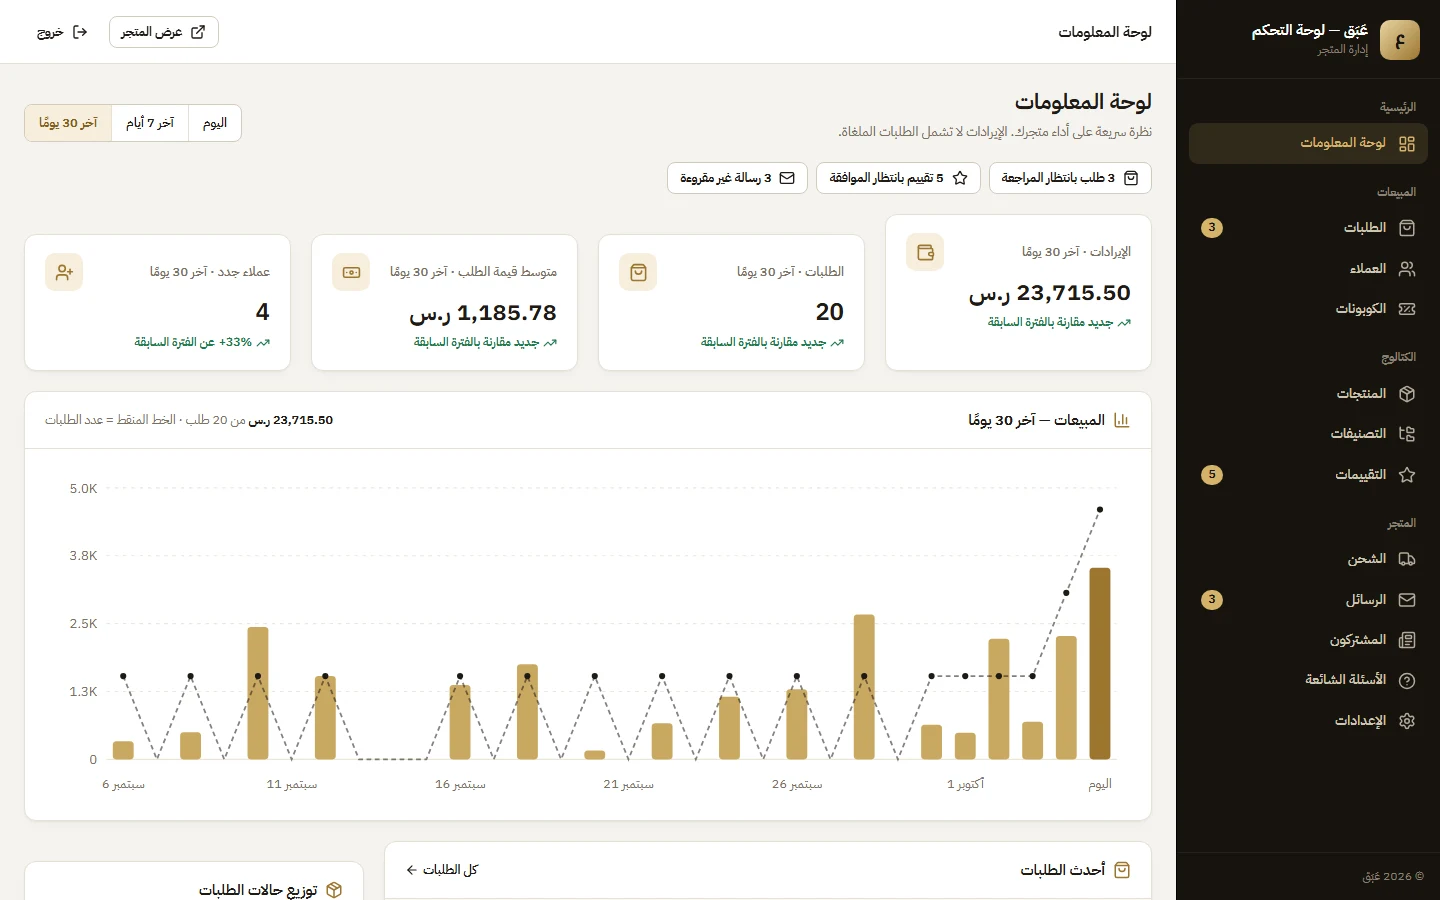Go to العملاء sidebar item
1440x900 pixels.
1308,269
